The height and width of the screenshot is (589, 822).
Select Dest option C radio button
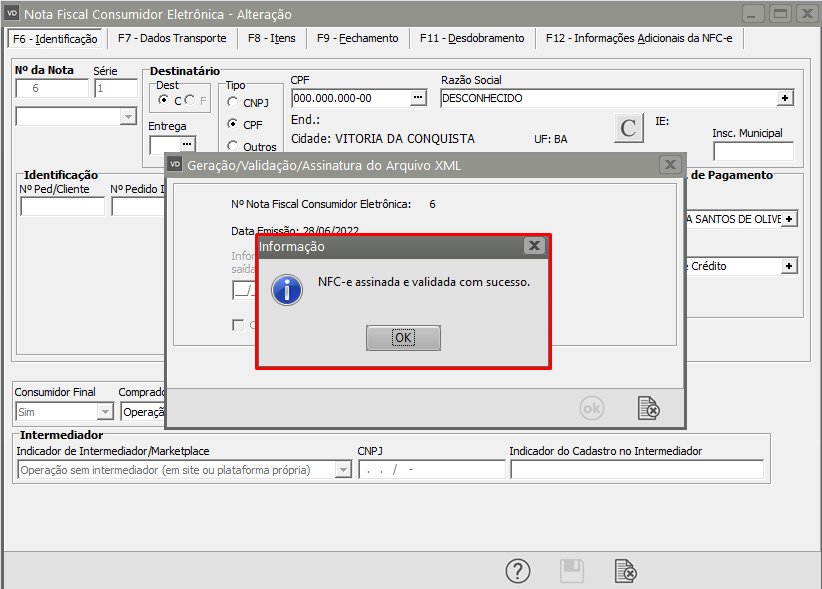(164, 100)
